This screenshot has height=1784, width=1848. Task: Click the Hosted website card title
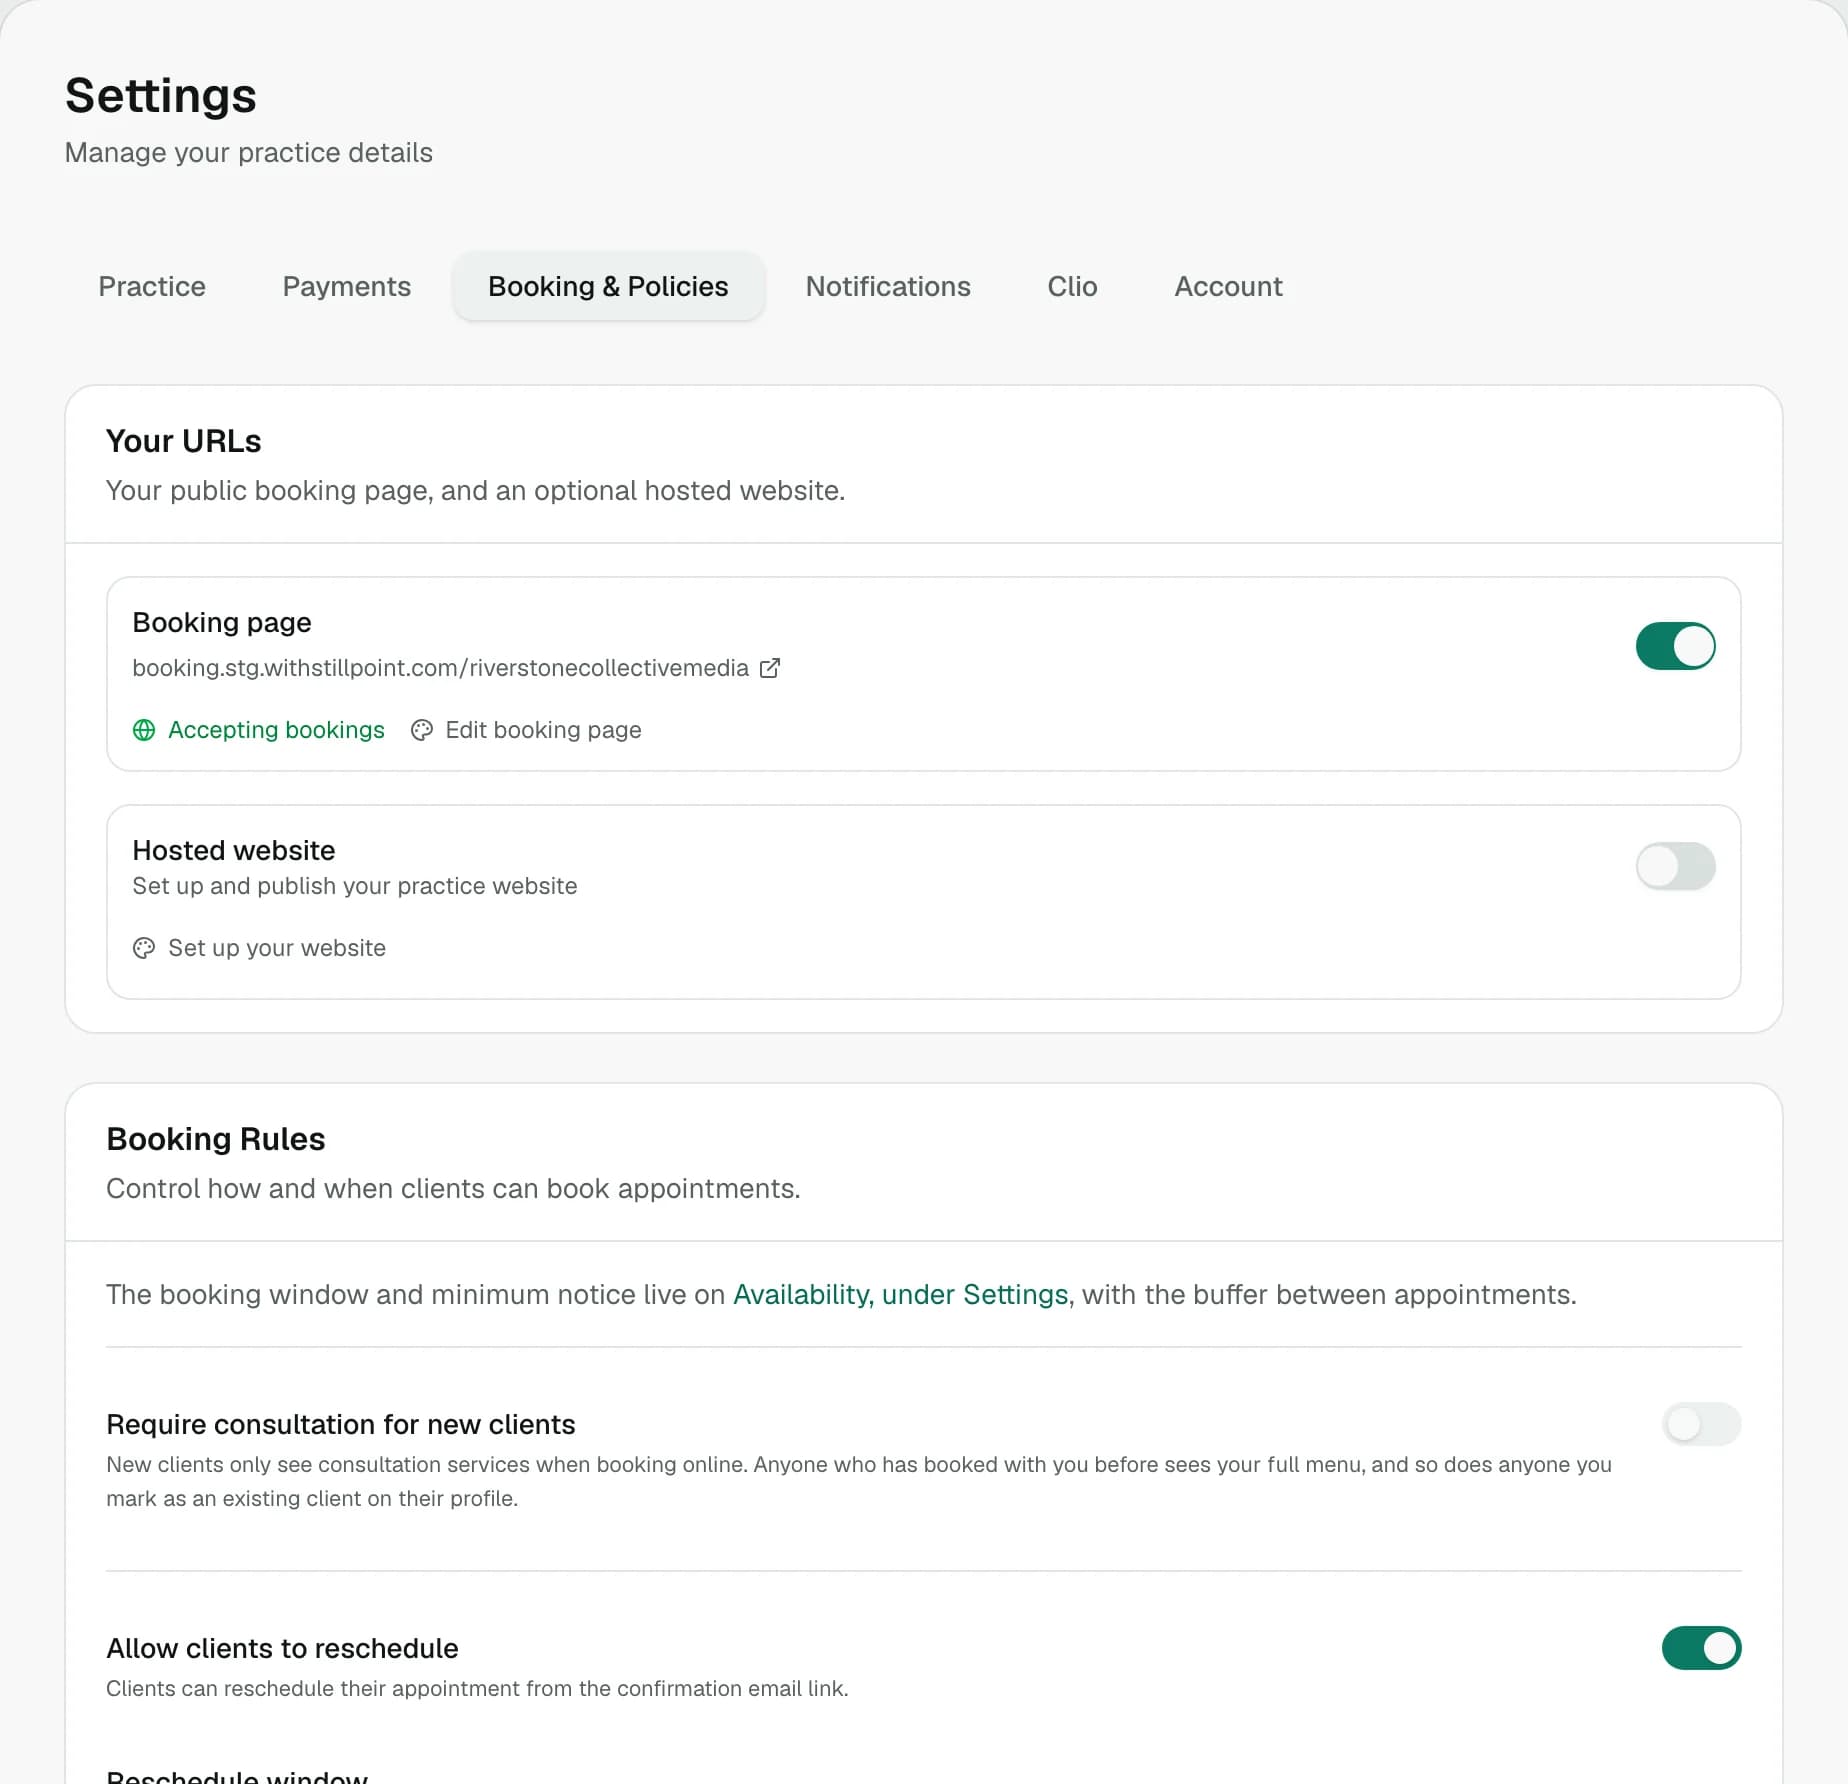click(x=234, y=850)
